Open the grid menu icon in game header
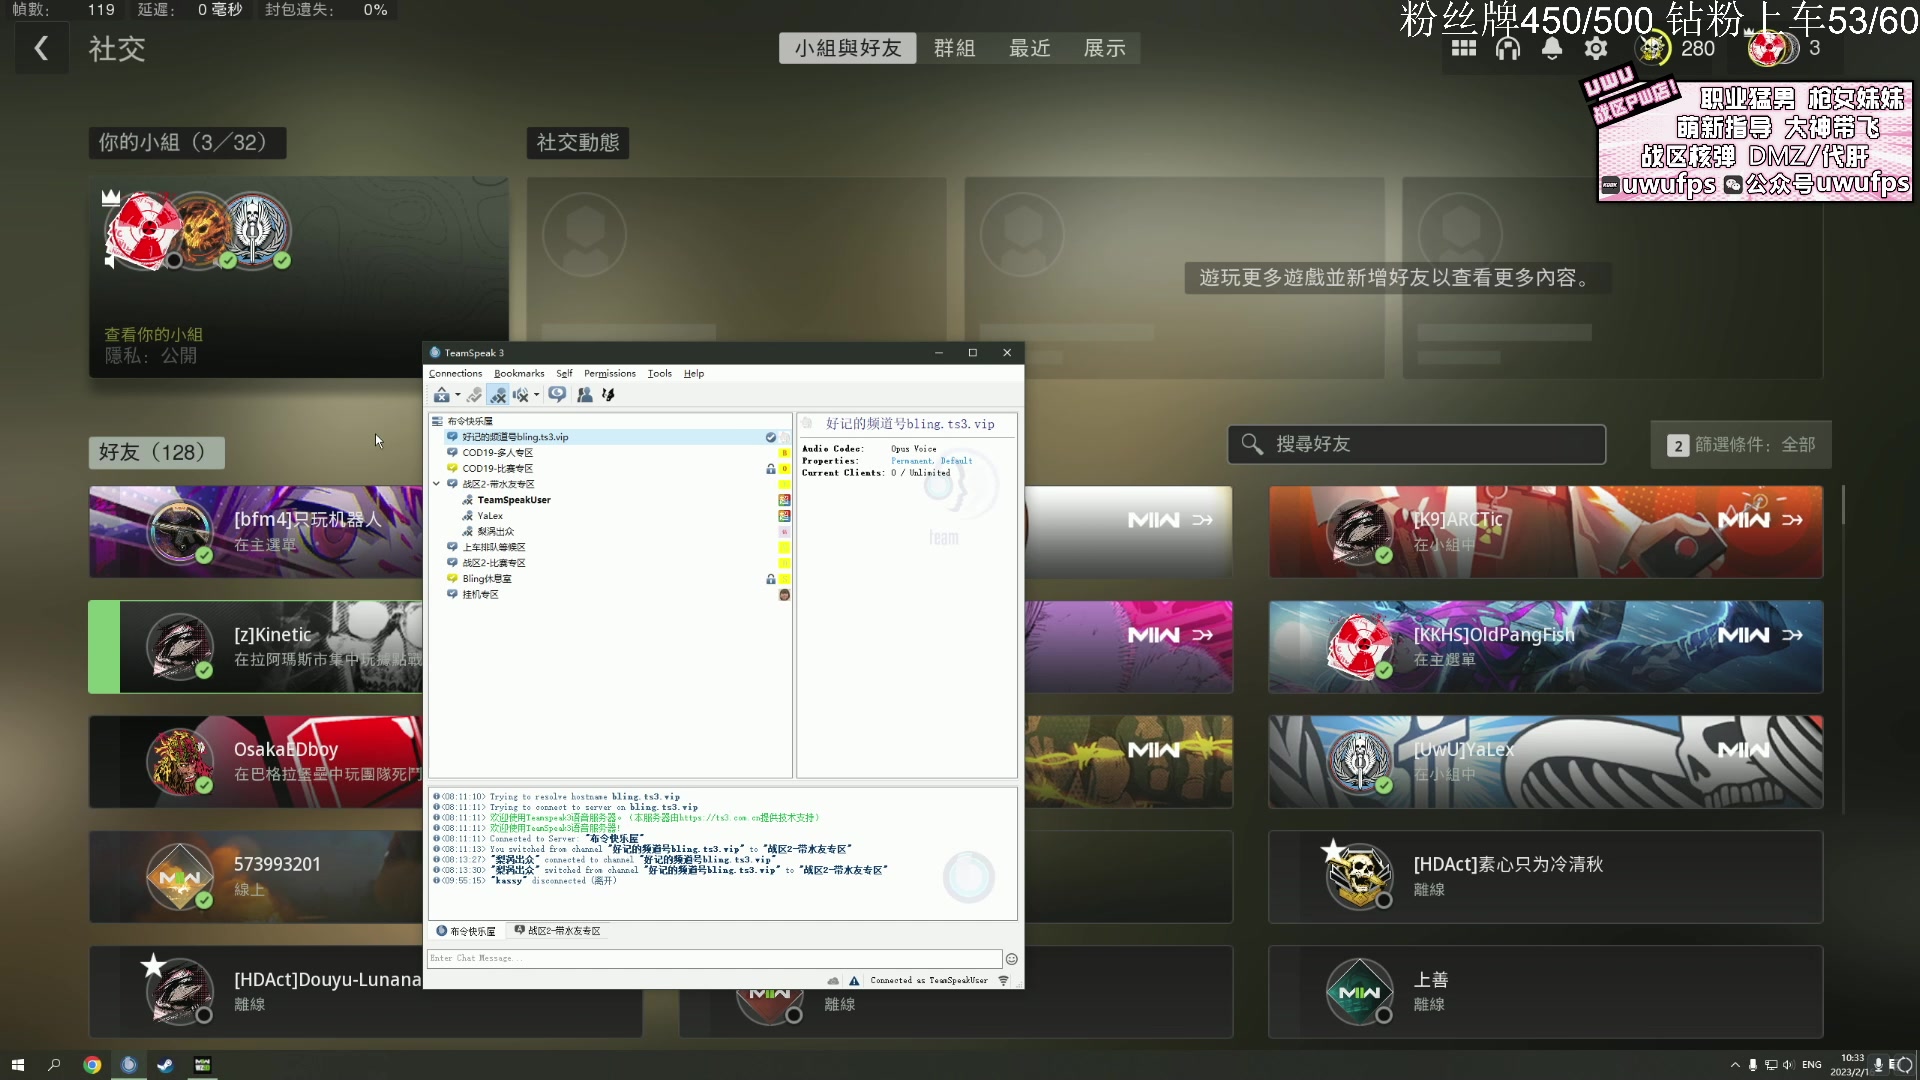 tap(1464, 48)
